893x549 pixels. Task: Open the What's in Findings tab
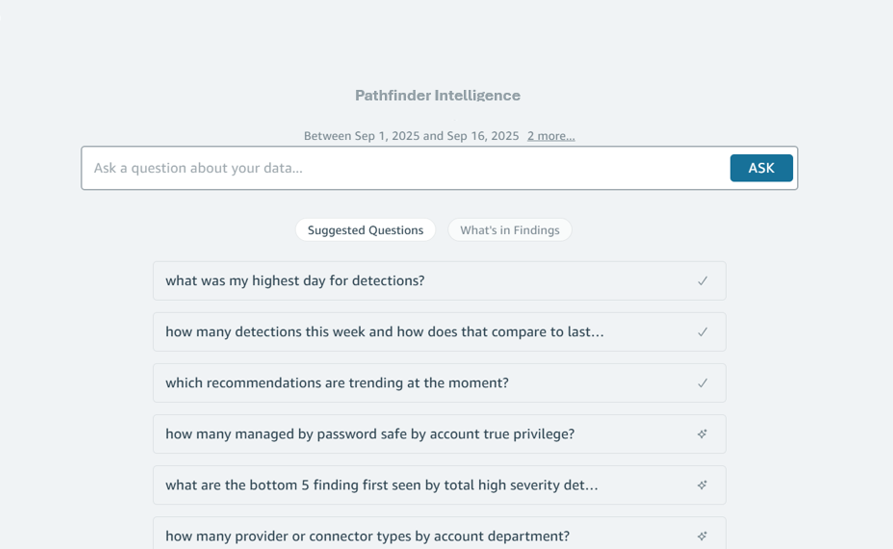tap(509, 230)
